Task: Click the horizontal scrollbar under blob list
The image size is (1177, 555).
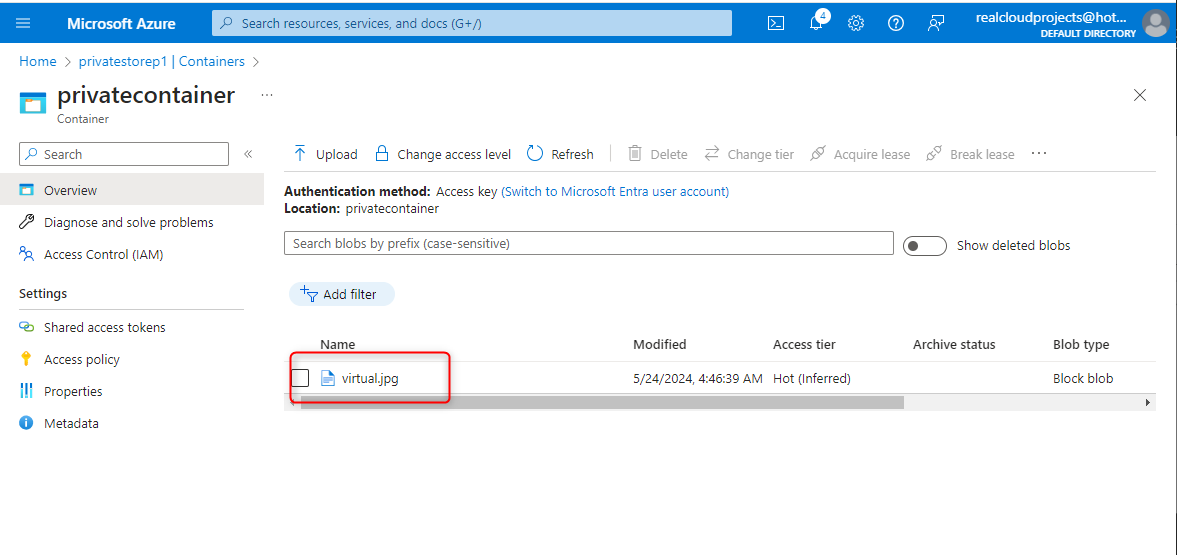Action: pos(602,402)
